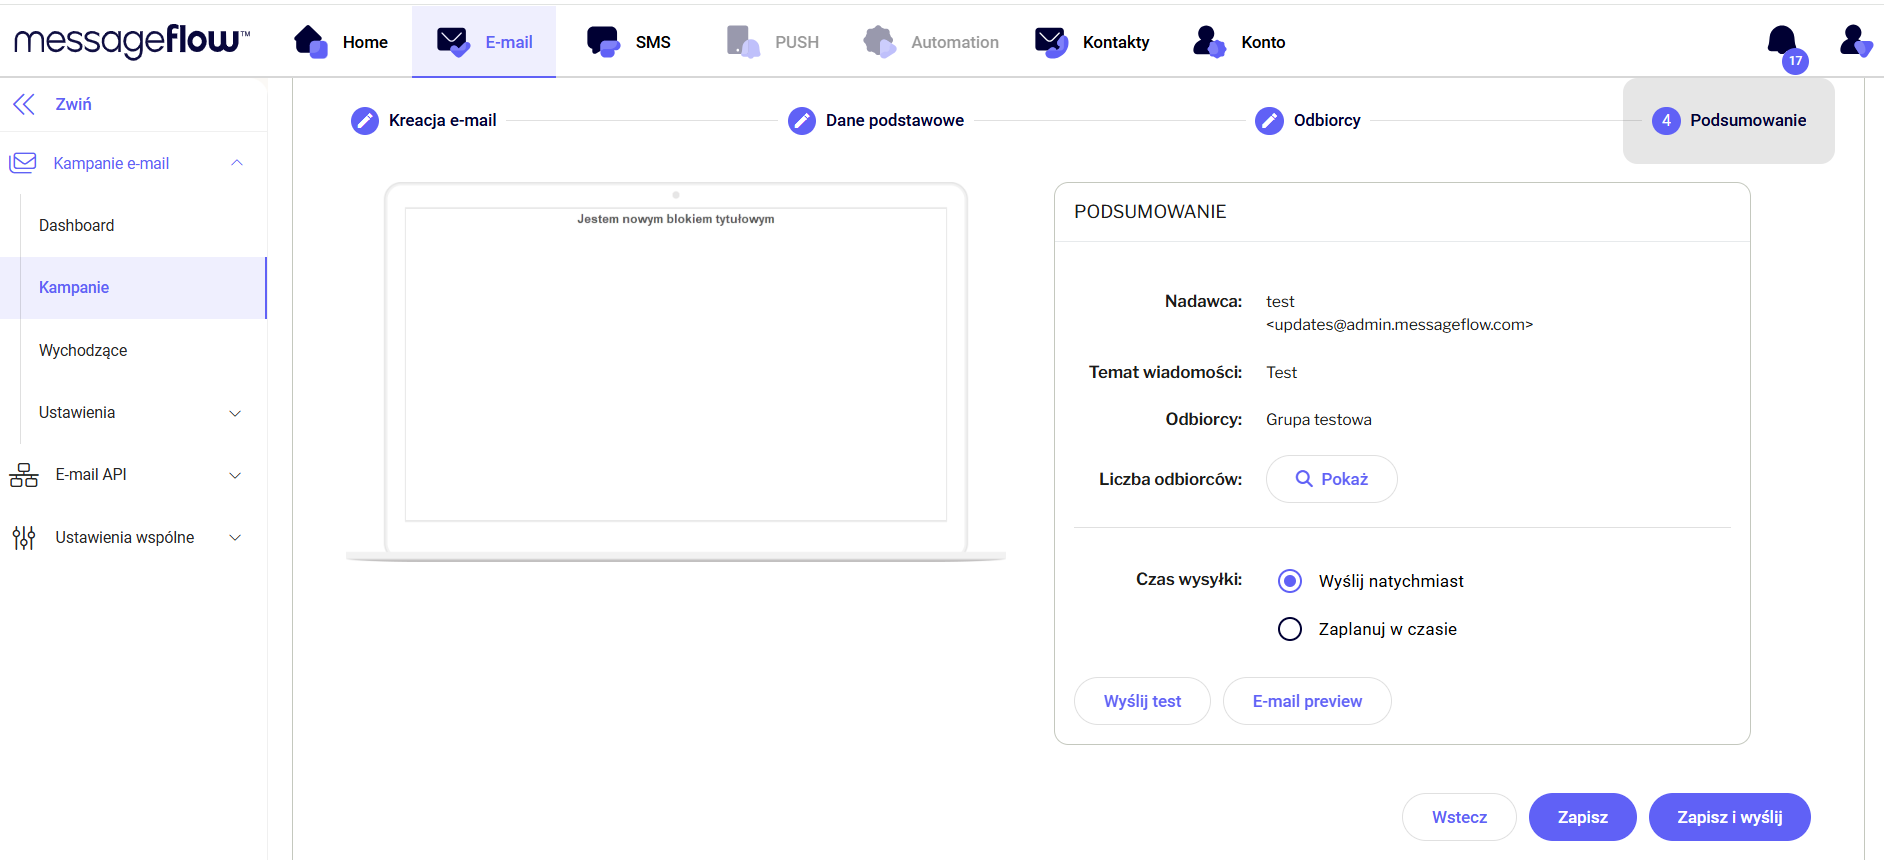Expand the Ustawienia wspólne section

pos(235,538)
